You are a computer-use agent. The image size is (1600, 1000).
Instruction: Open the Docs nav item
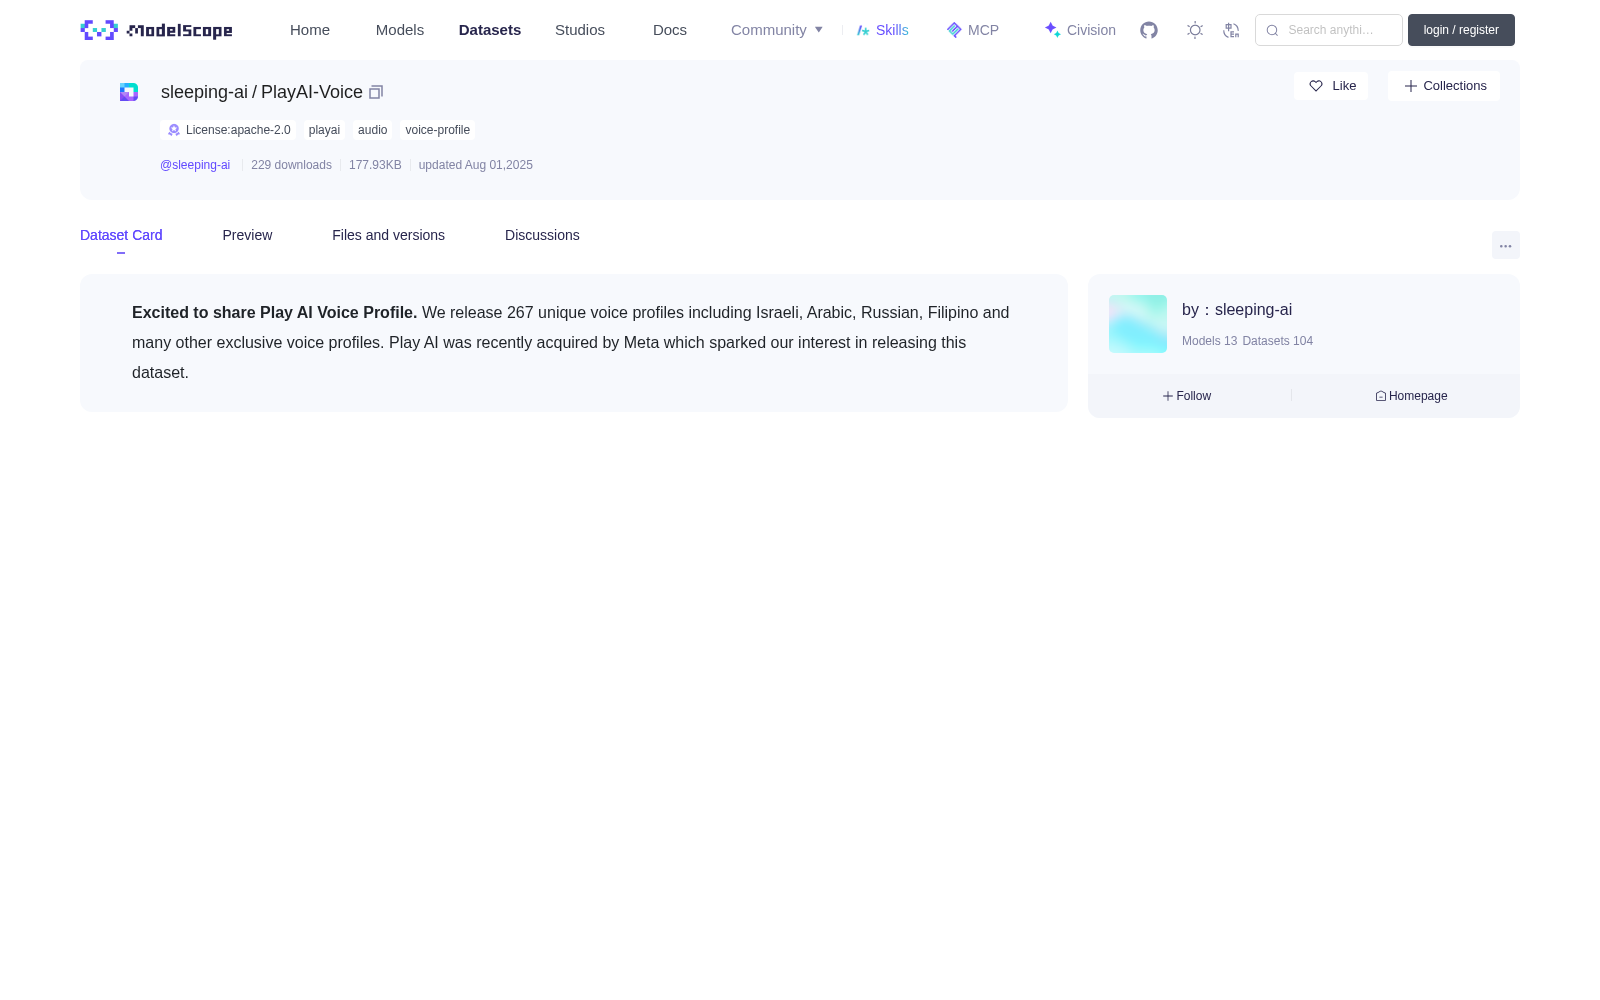coord(670,30)
